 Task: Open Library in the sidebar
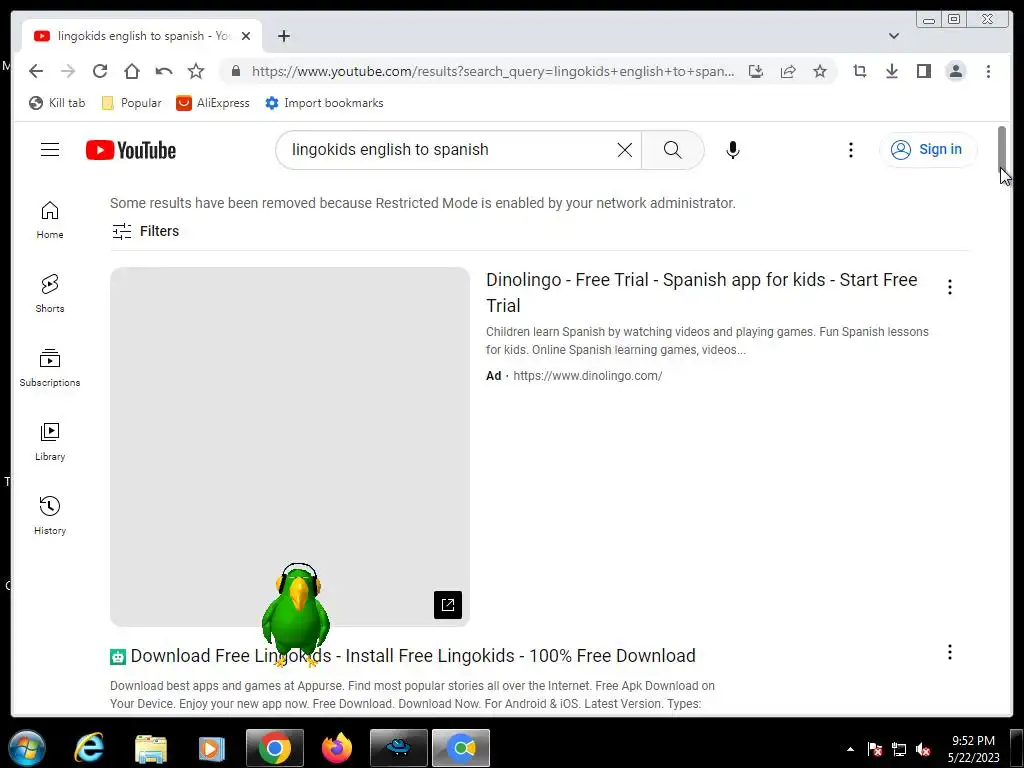click(50, 442)
